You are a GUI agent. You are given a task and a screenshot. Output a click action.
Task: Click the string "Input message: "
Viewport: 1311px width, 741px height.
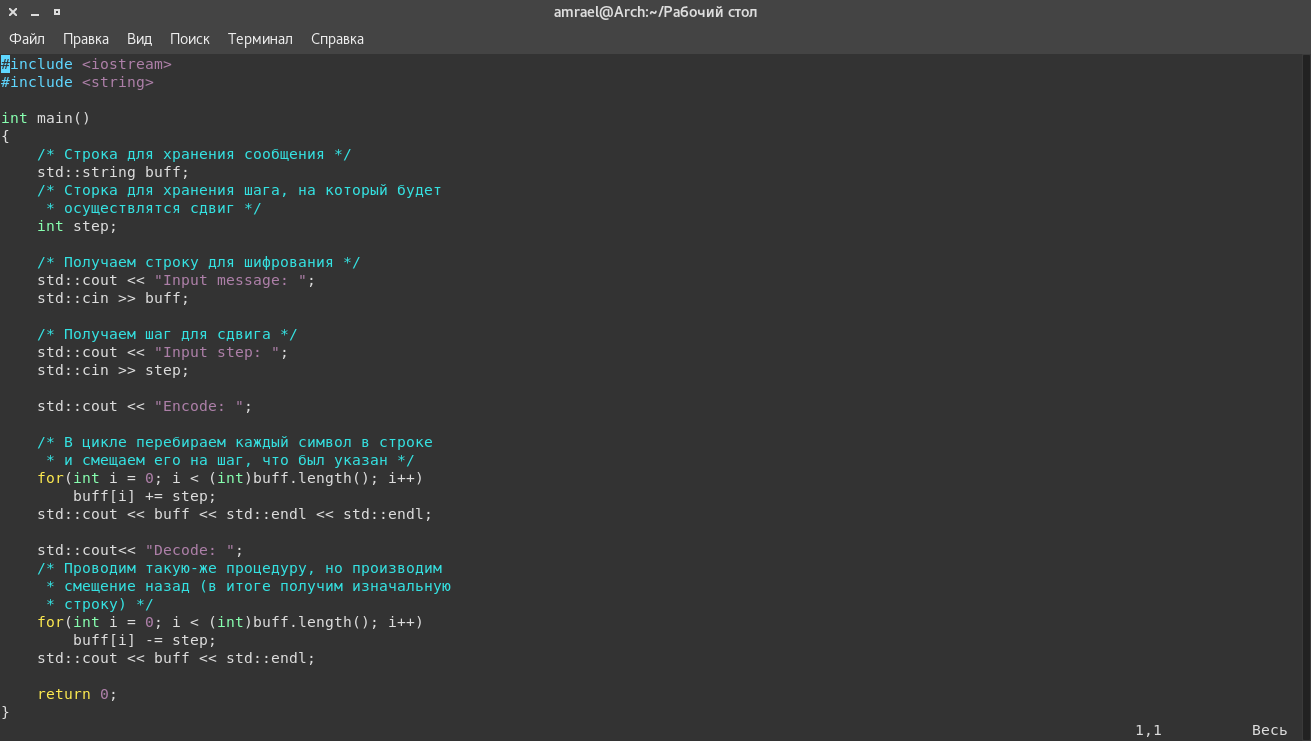pos(230,280)
